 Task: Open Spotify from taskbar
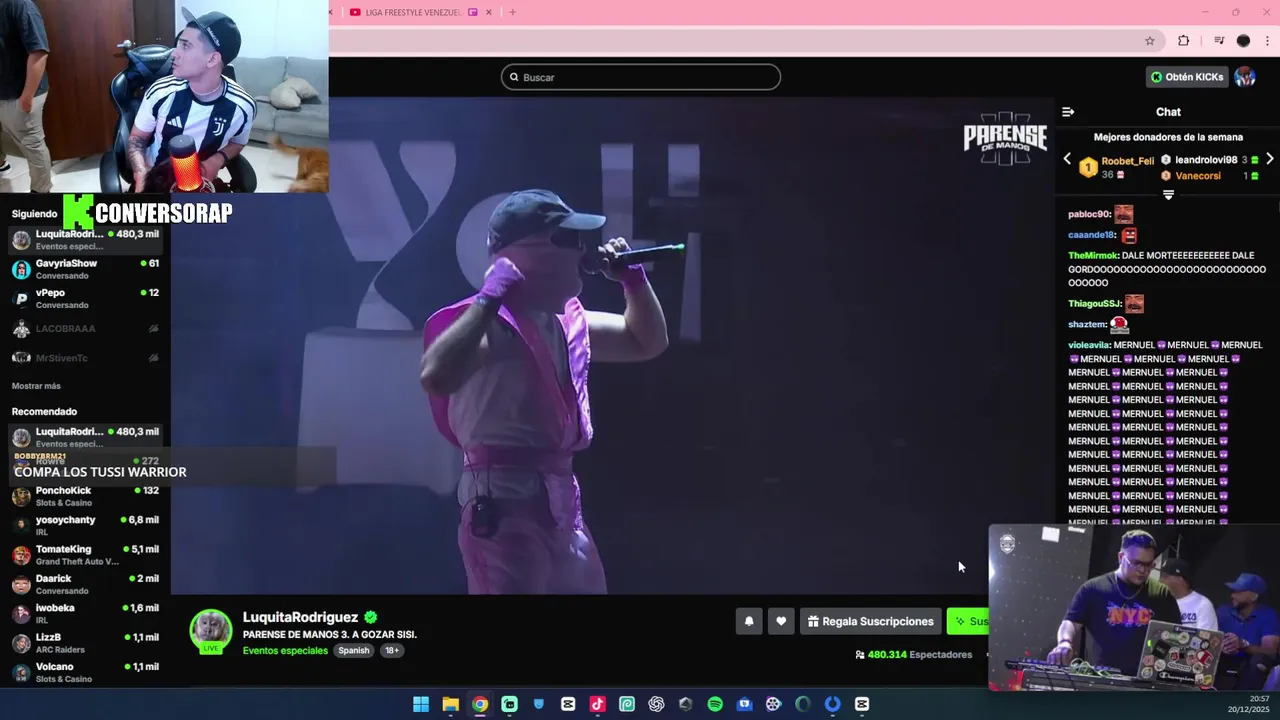[x=715, y=704]
